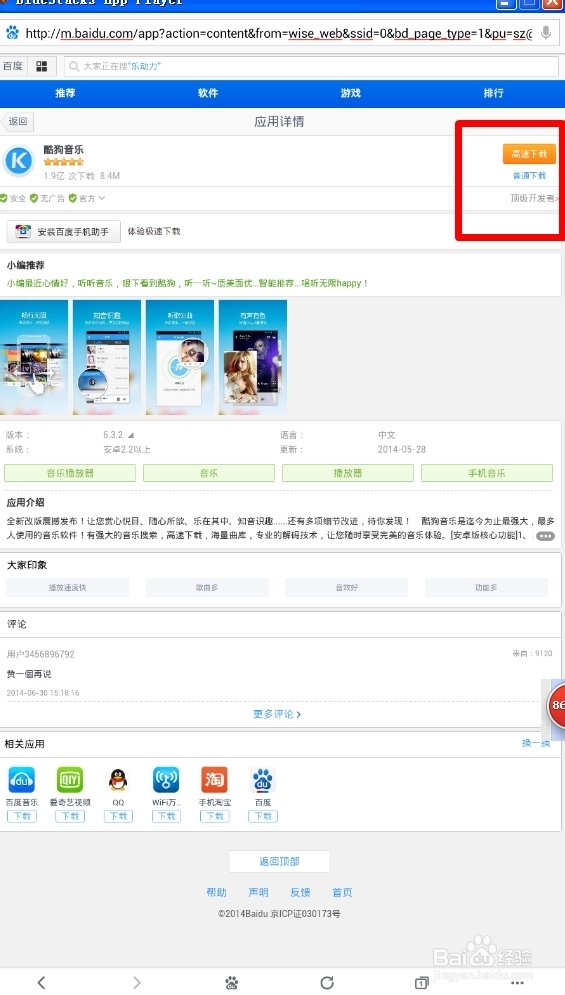Open 更多评论 link

277,714
